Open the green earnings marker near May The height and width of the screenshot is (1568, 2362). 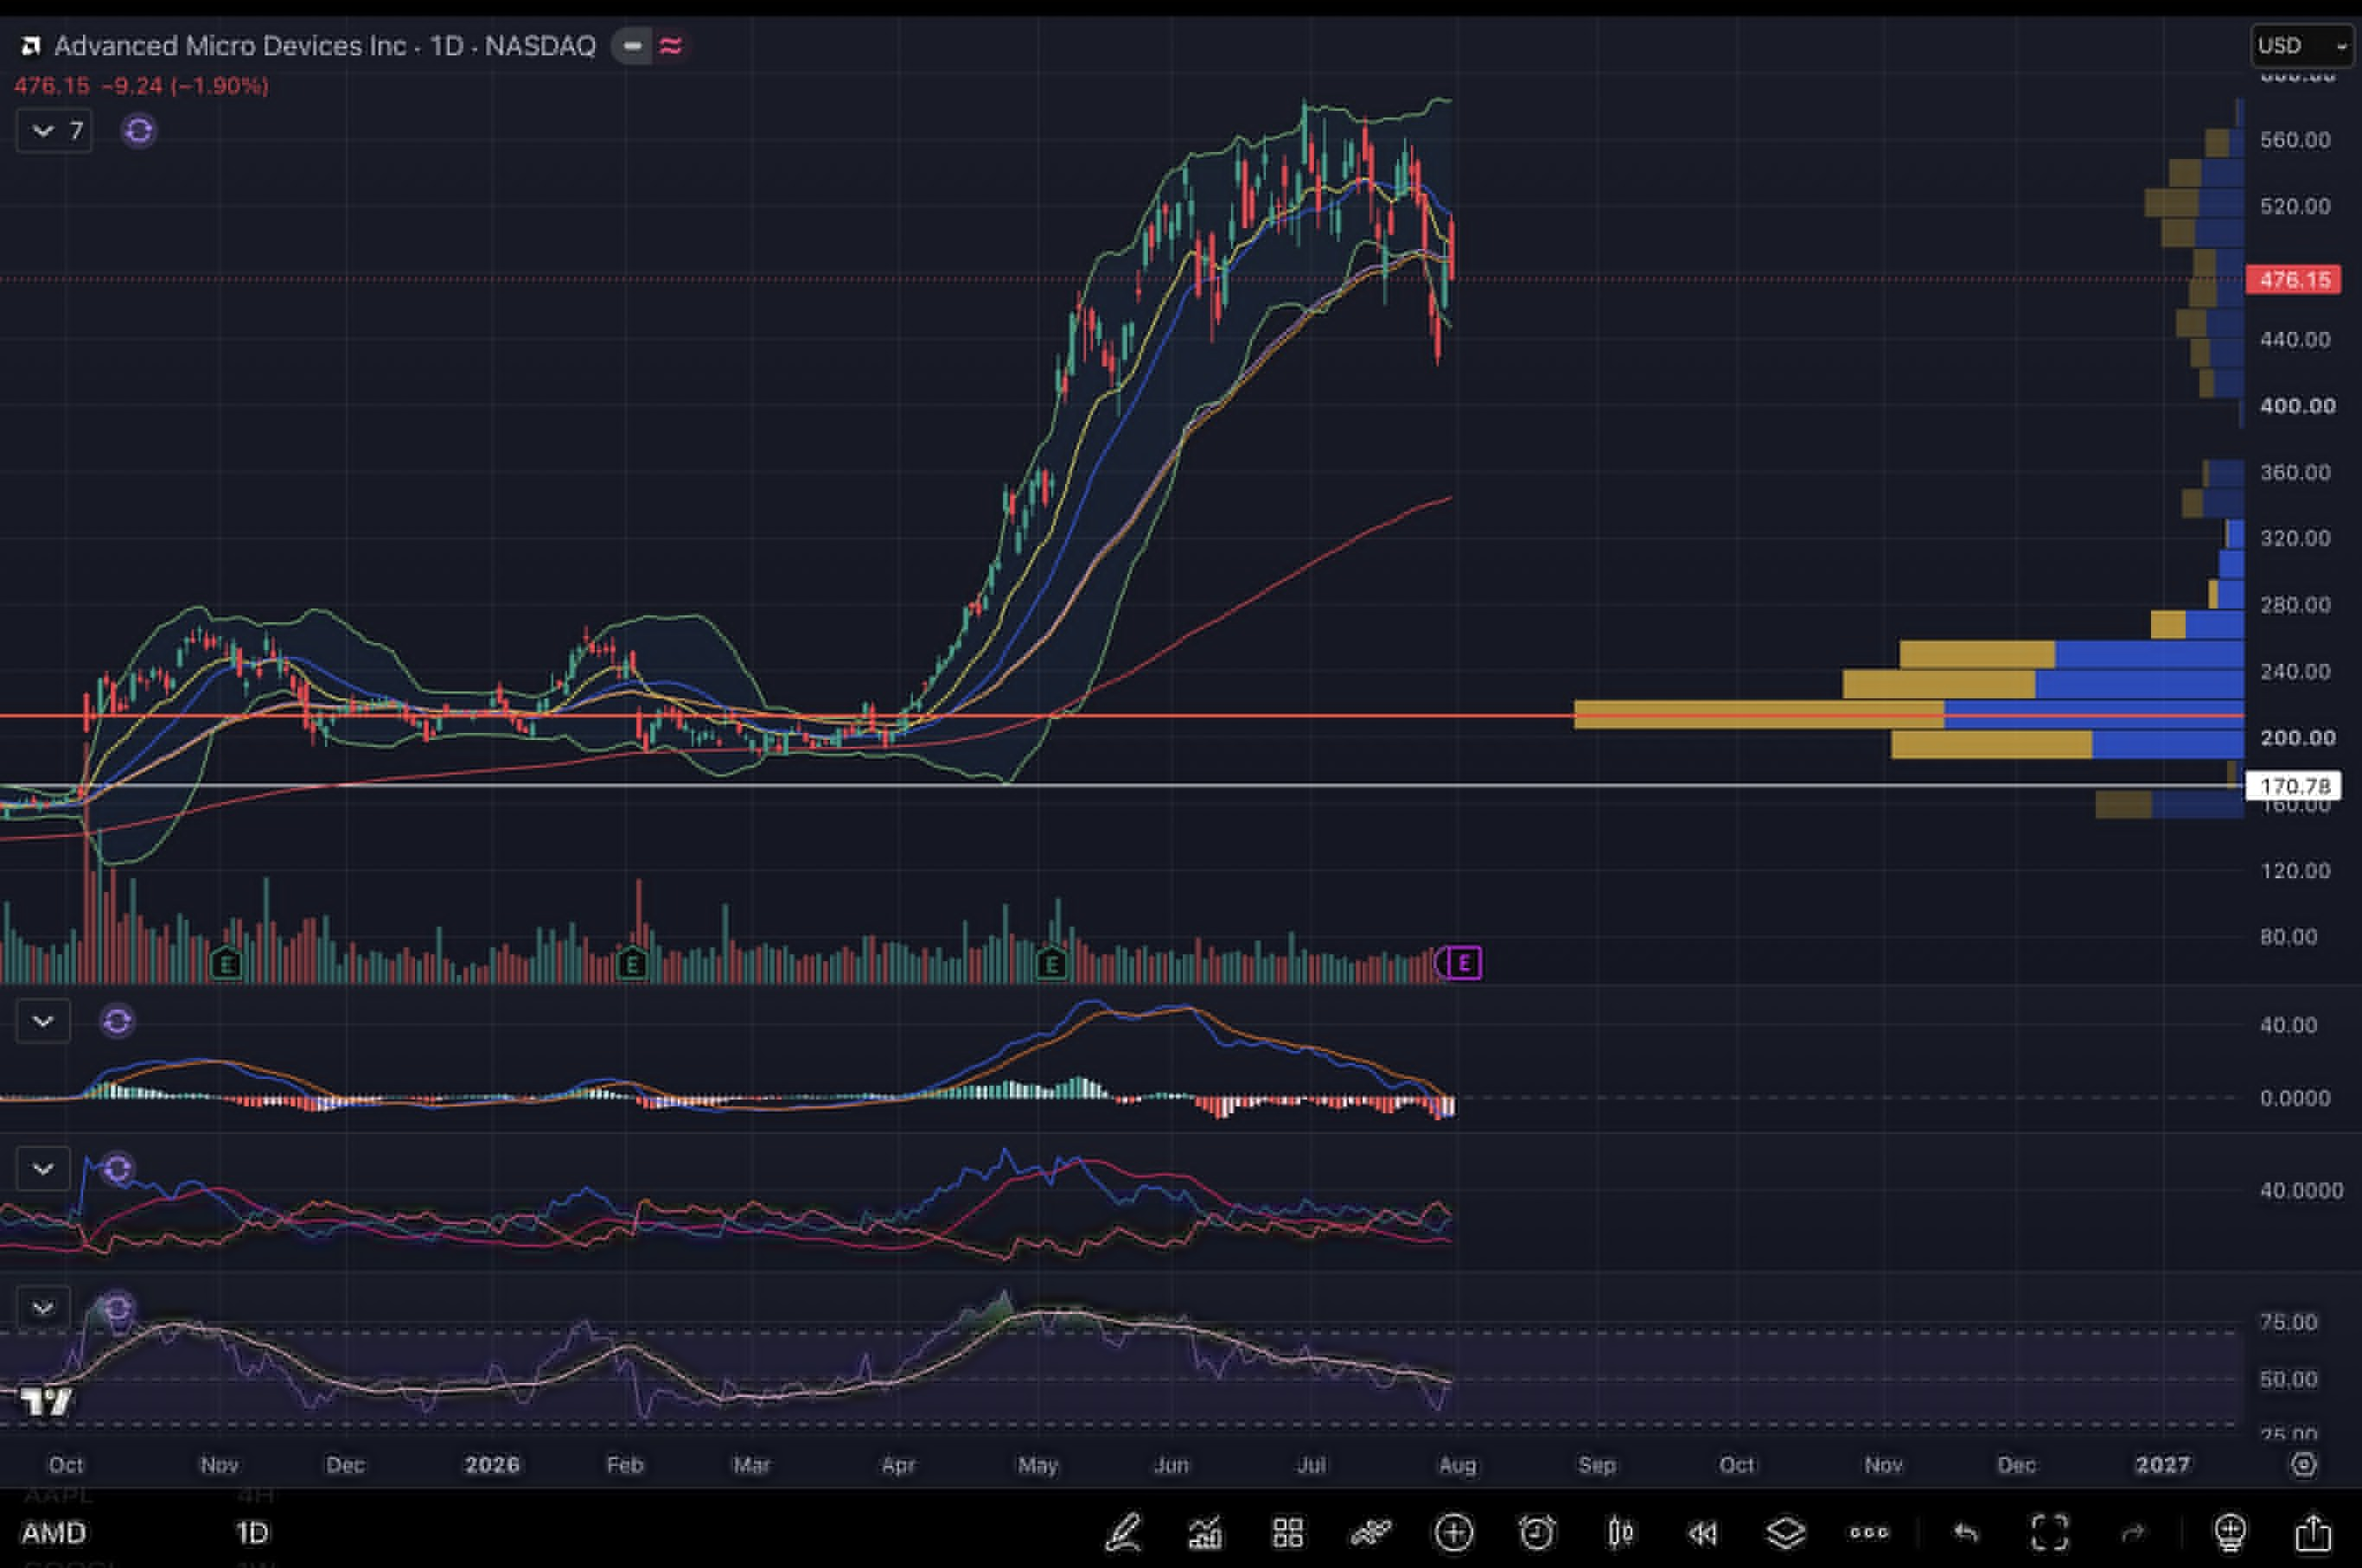(x=1050, y=964)
